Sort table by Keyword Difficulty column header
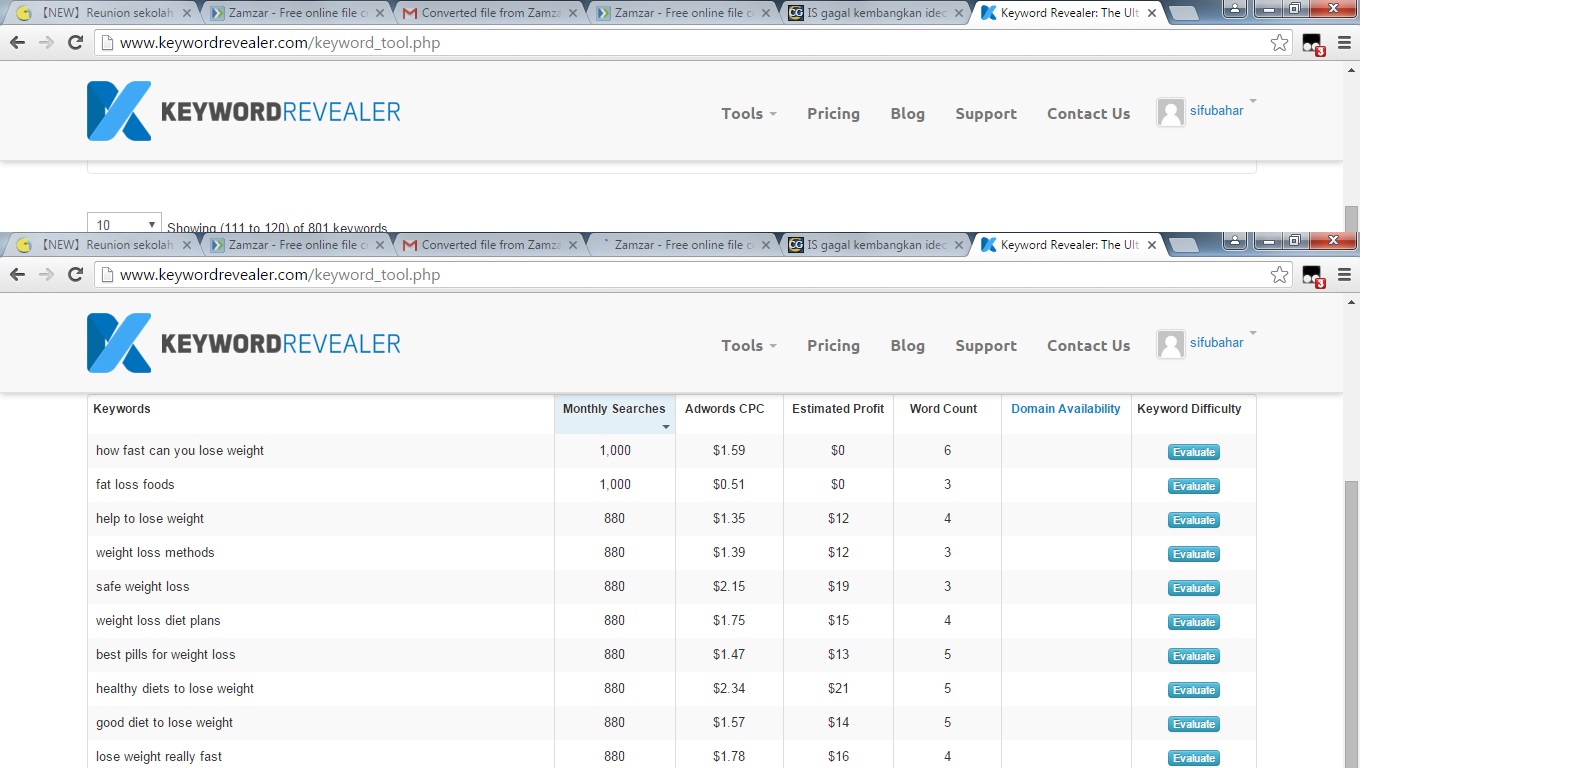The height and width of the screenshot is (768, 1594). click(x=1189, y=409)
